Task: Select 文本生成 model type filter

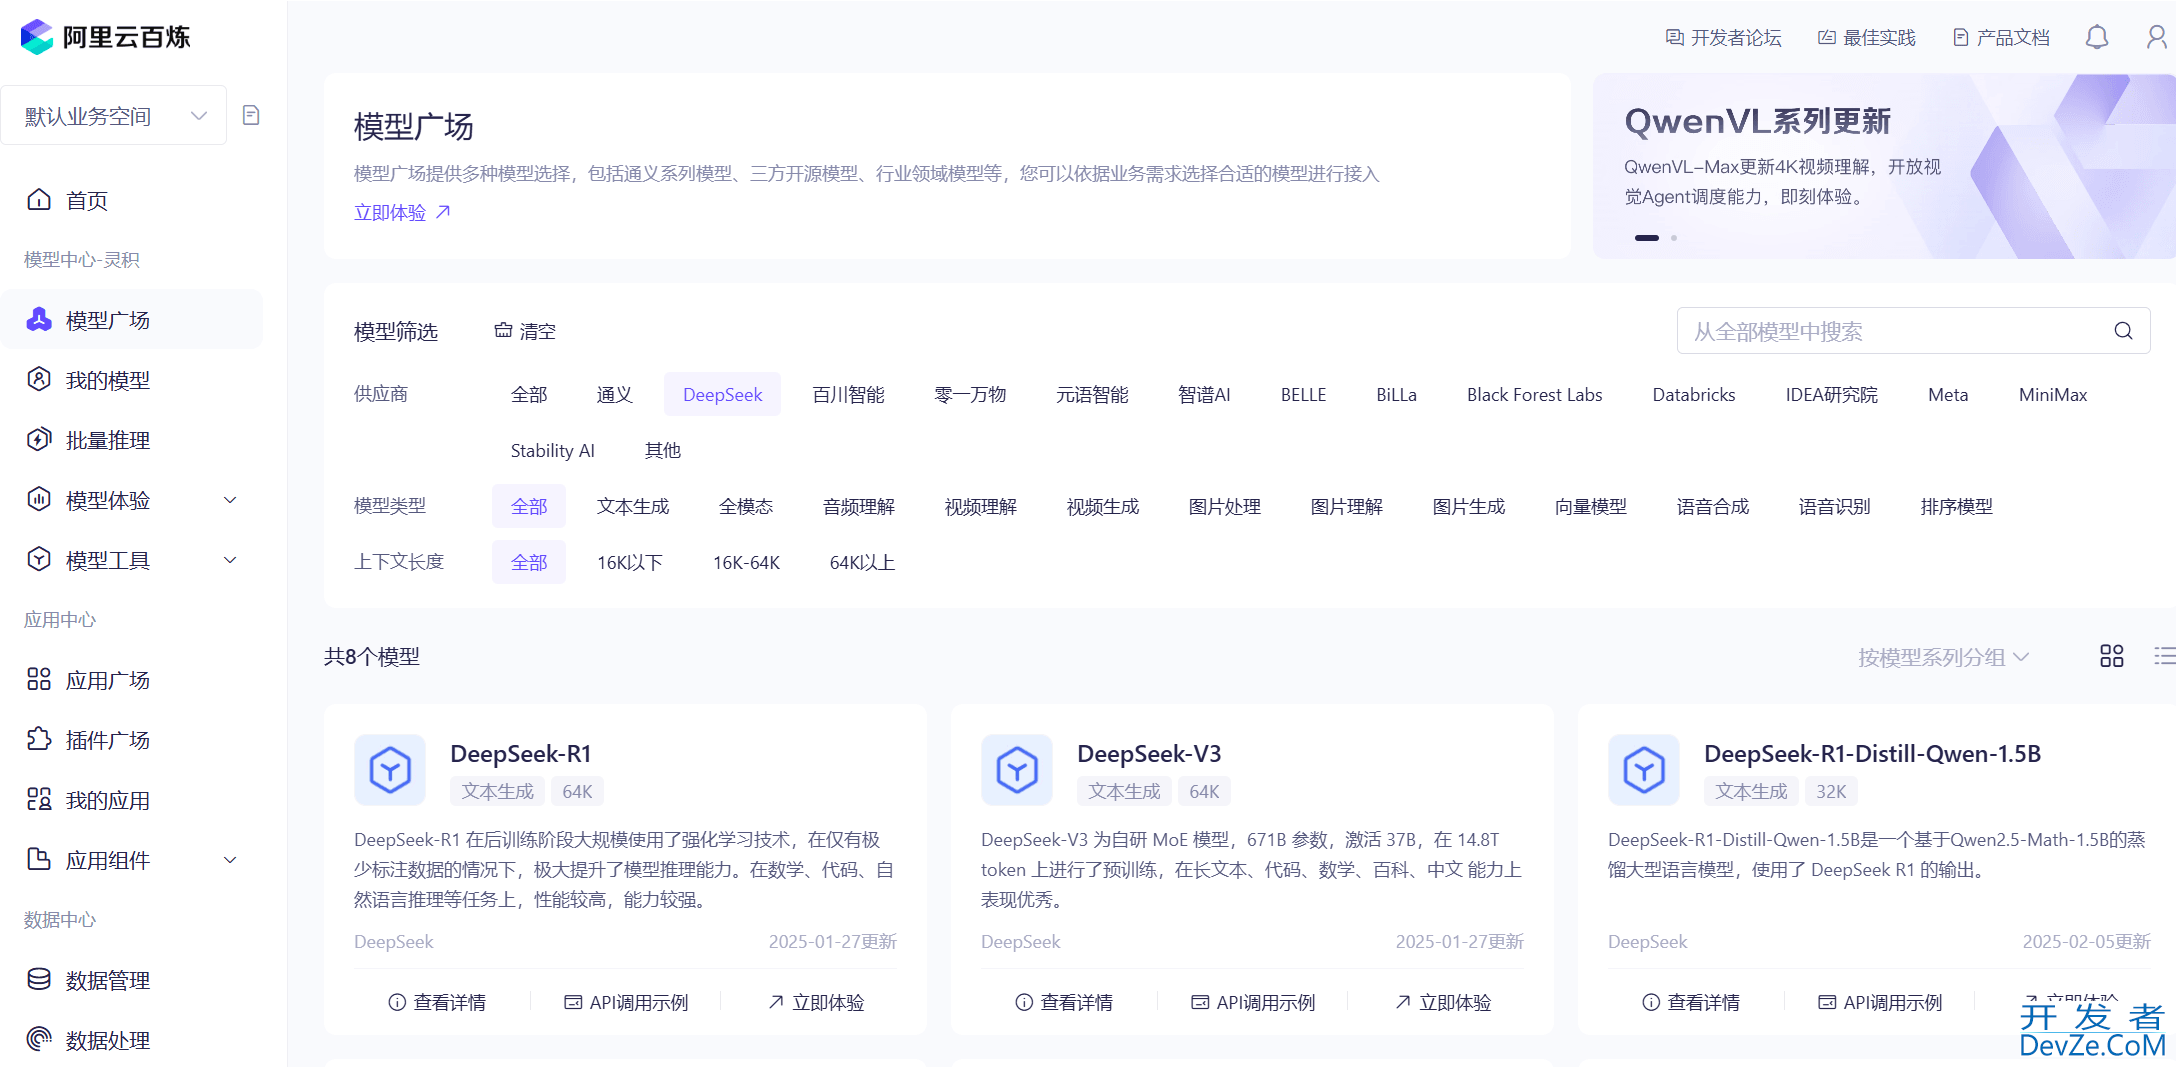Action: [x=633, y=507]
